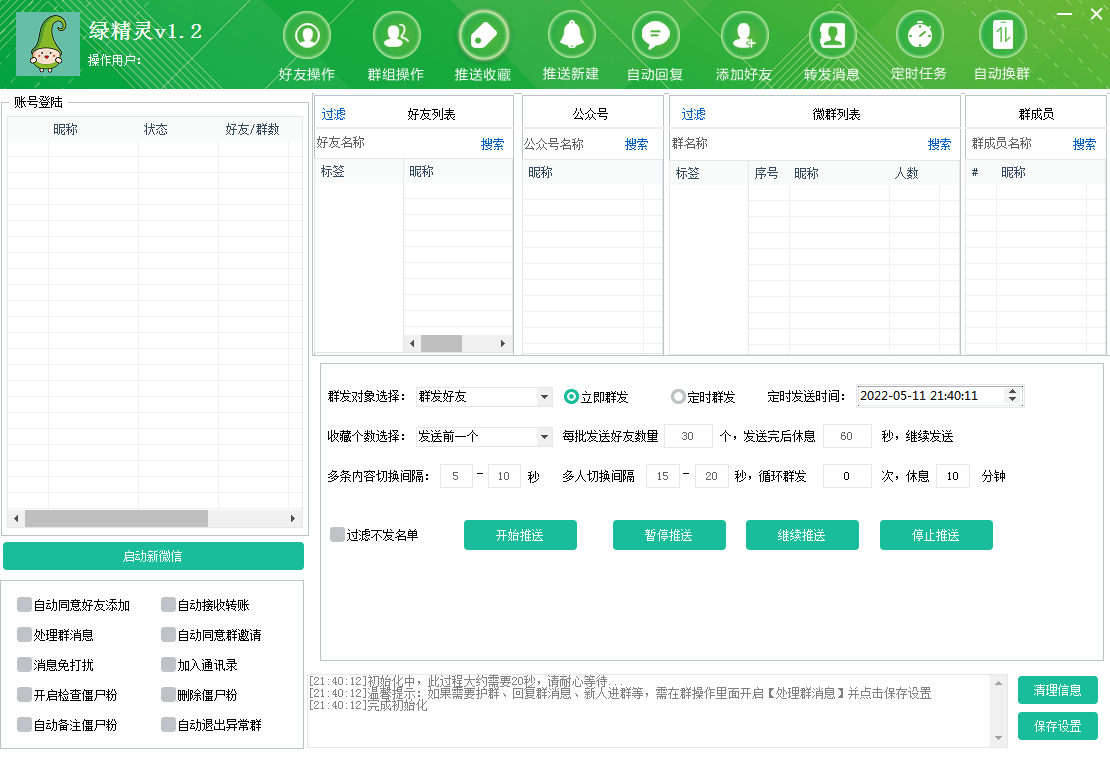Open the 推送新建 bell icon
Viewport: 1110px width, 760px height.
tap(571, 35)
